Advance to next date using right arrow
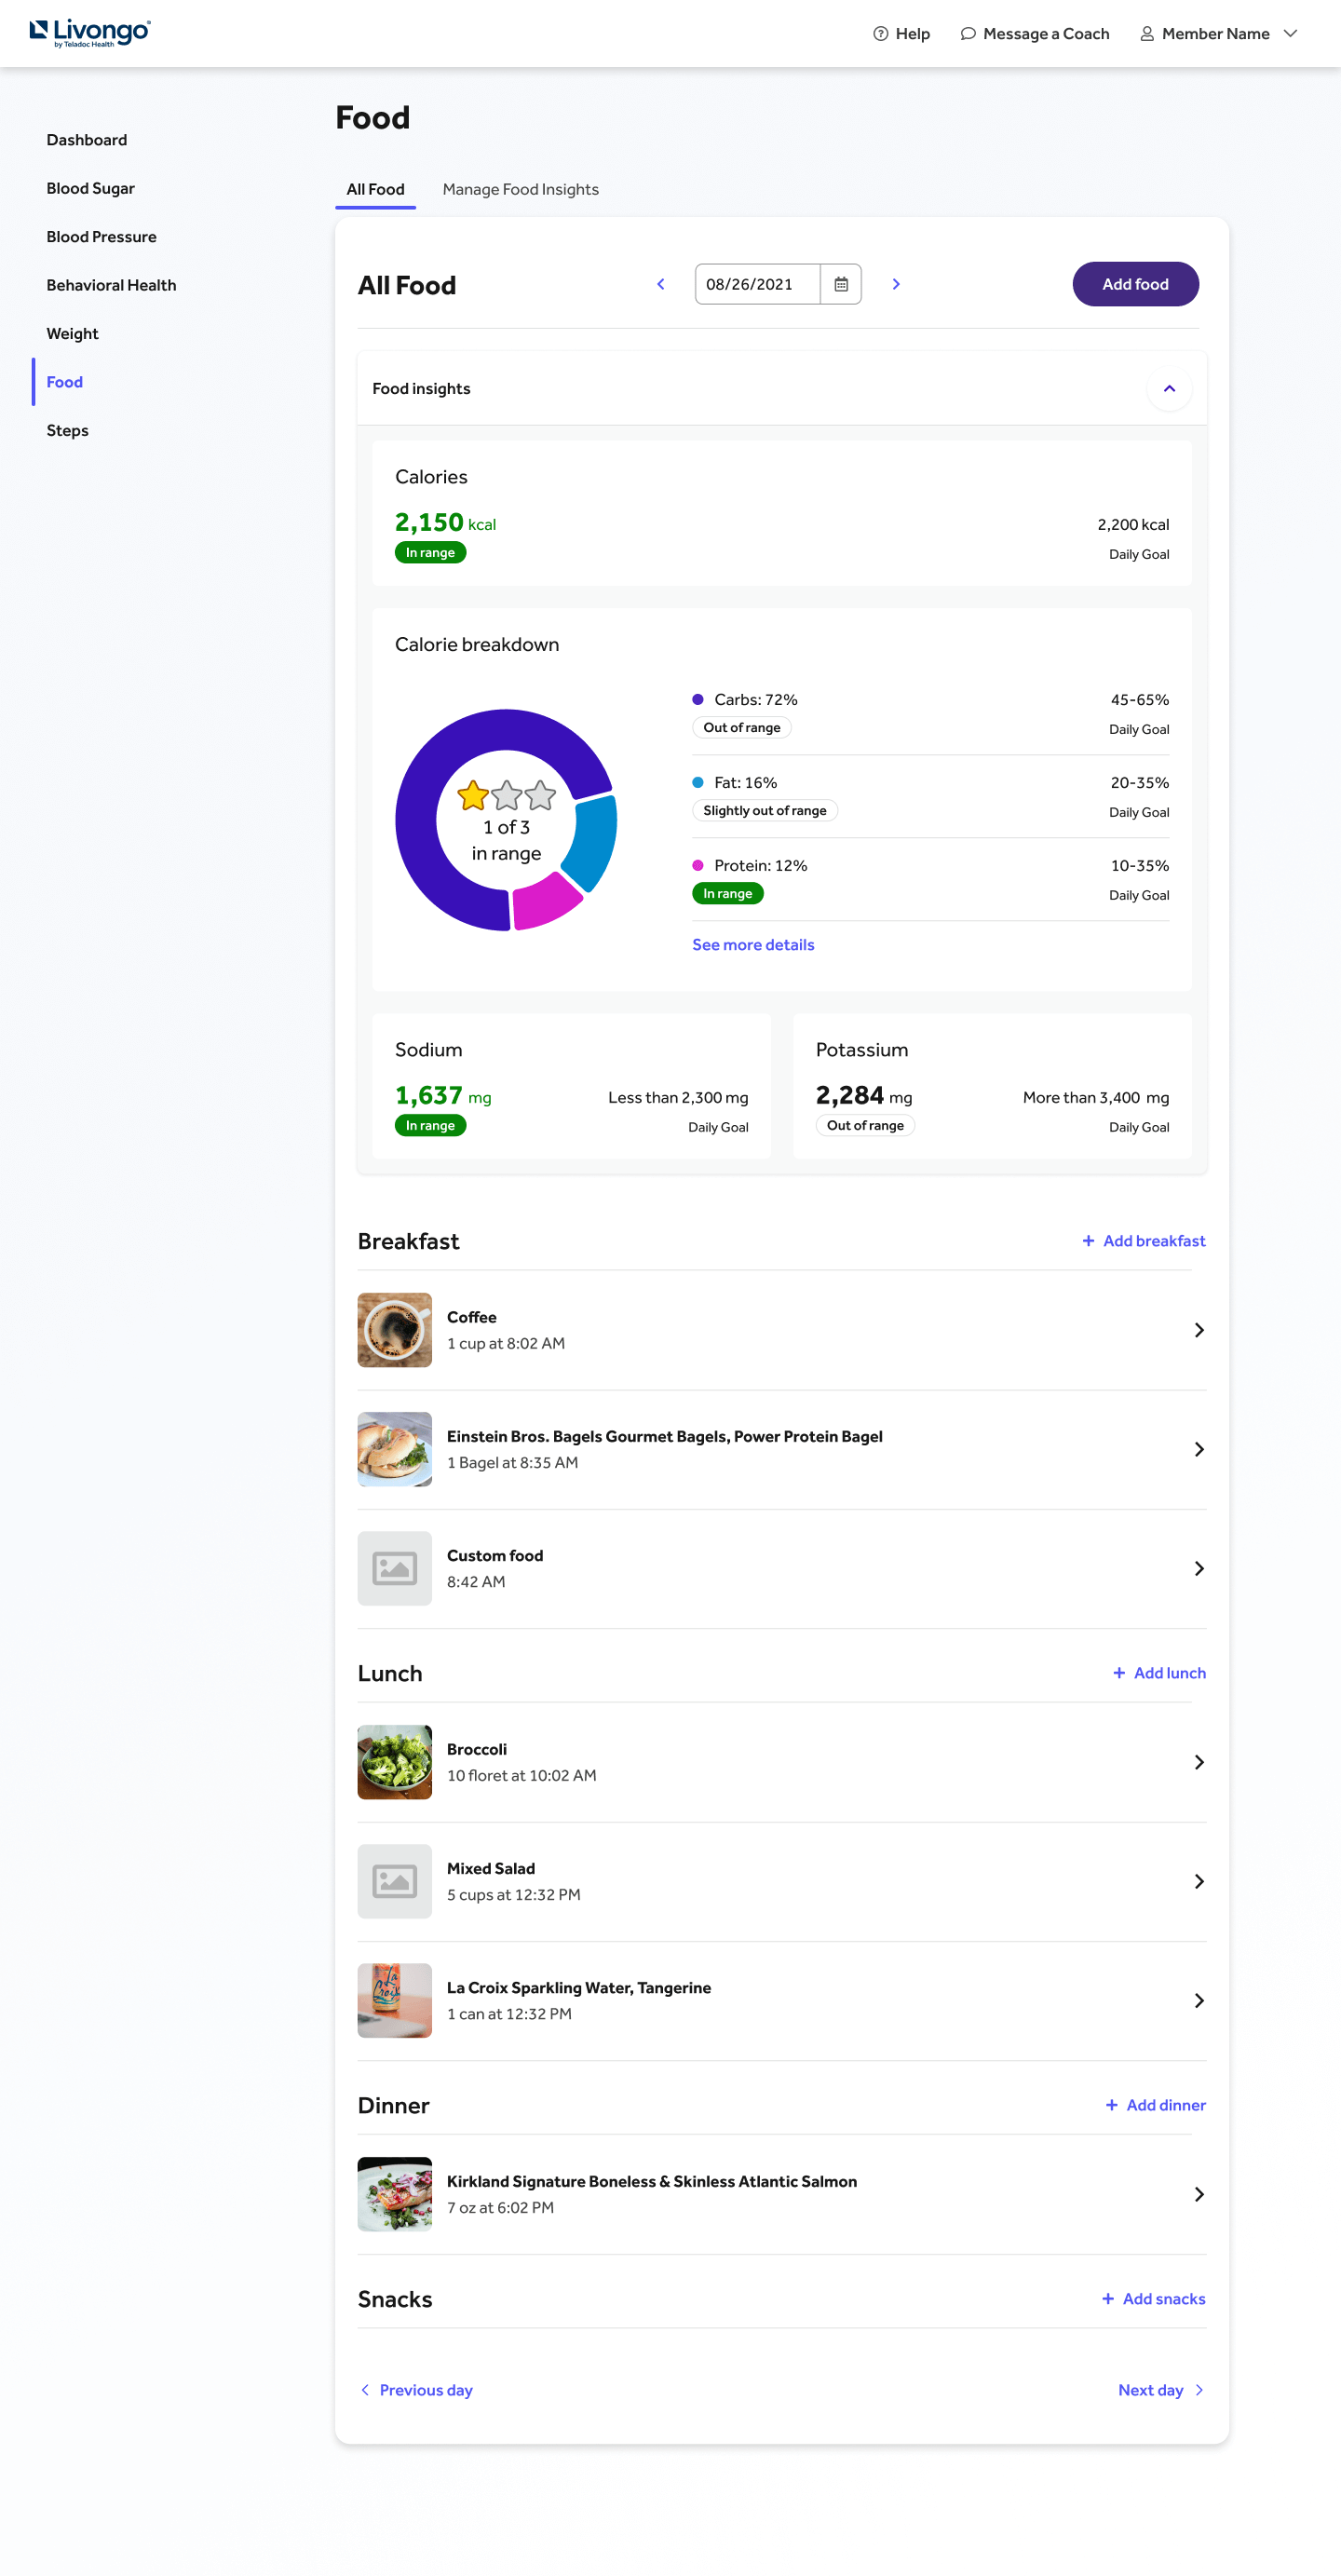The width and height of the screenshot is (1341, 2576). coord(896,284)
